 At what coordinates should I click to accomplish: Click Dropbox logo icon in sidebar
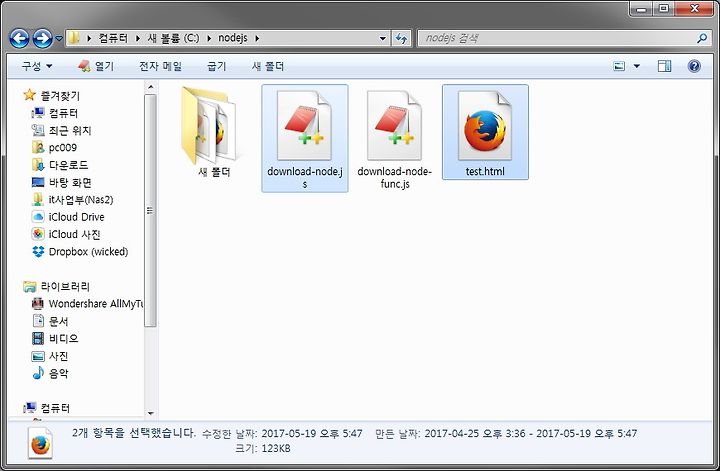tap(38, 252)
